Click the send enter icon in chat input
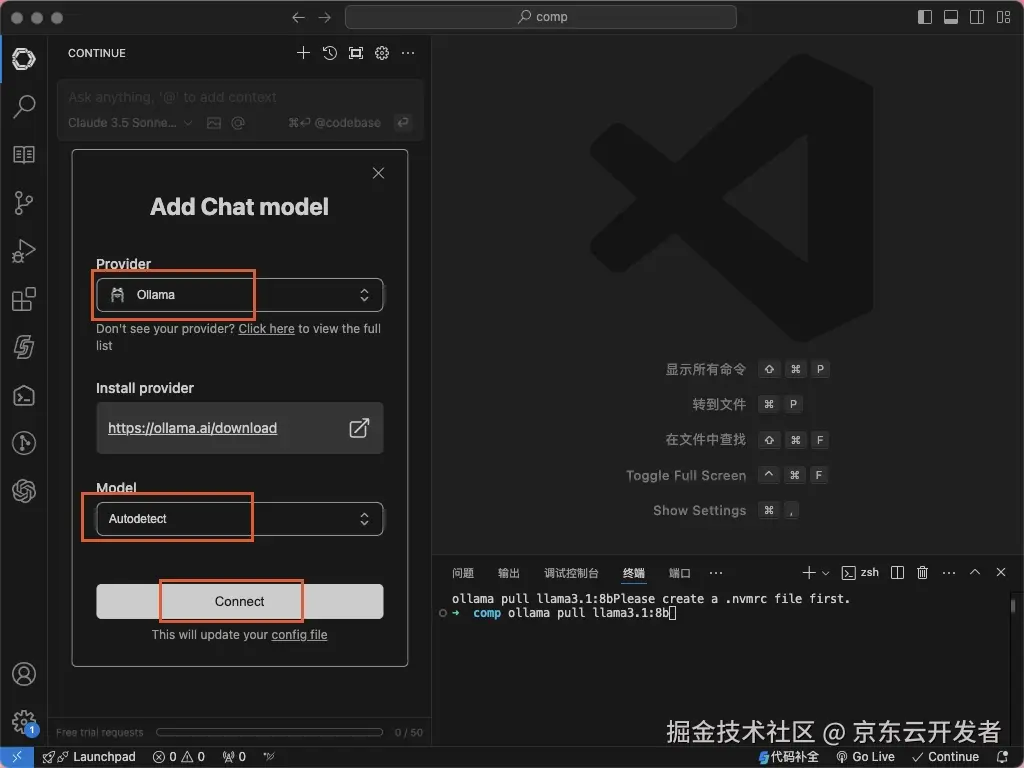 [404, 123]
